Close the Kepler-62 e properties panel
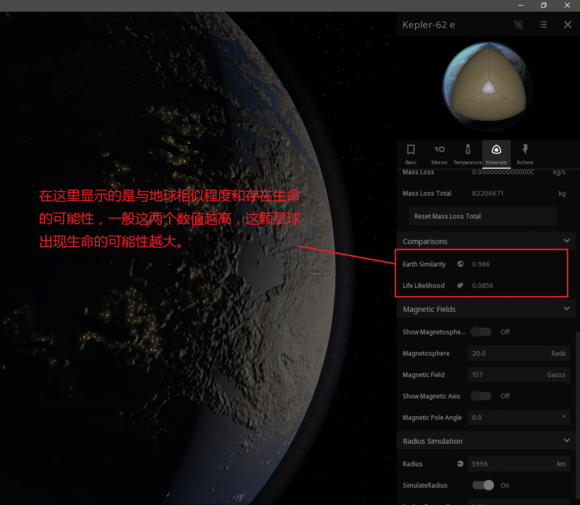Viewport: 580px width, 505px height. [x=567, y=25]
